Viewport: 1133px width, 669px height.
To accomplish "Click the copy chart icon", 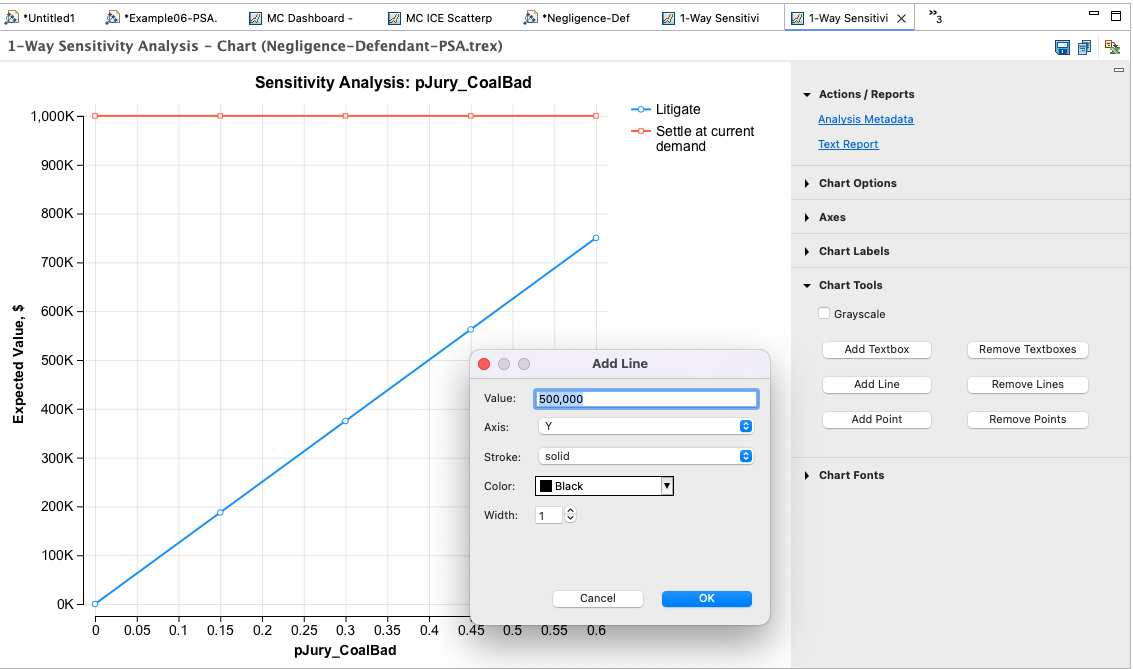I will coord(1085,47).
